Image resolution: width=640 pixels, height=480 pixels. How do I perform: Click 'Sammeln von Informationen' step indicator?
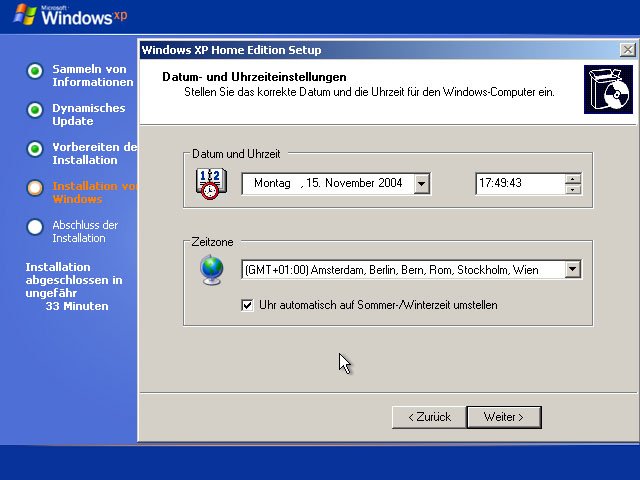click(35, 71)
